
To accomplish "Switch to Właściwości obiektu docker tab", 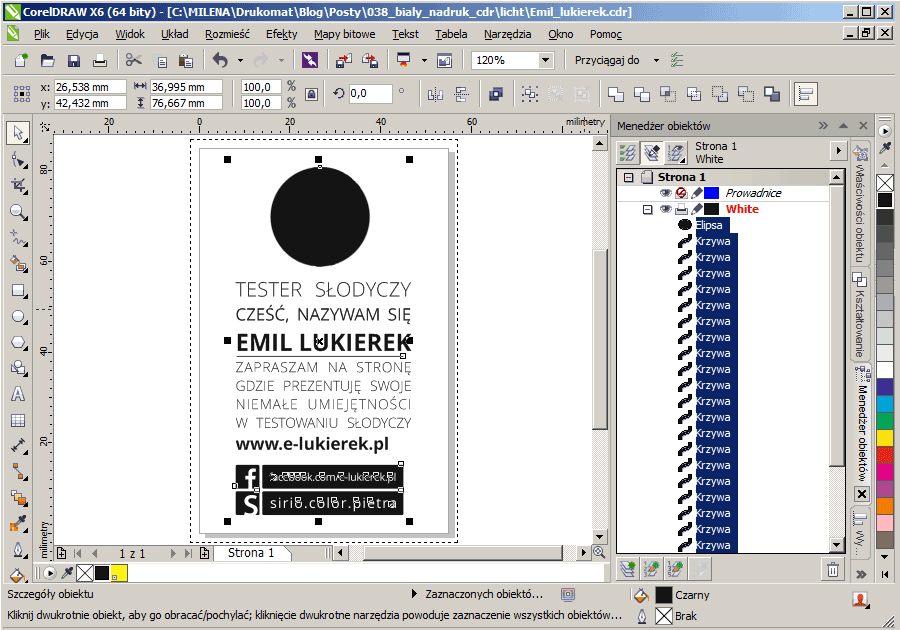I will tap(859, 205).
